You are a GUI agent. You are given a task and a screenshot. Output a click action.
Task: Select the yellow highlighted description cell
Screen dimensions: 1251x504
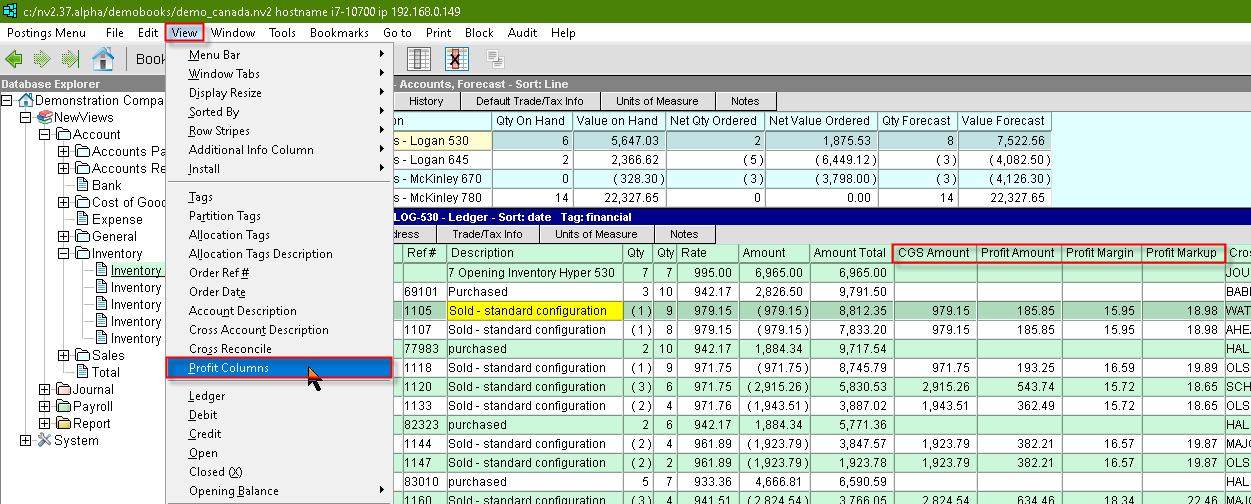[534, 311]
